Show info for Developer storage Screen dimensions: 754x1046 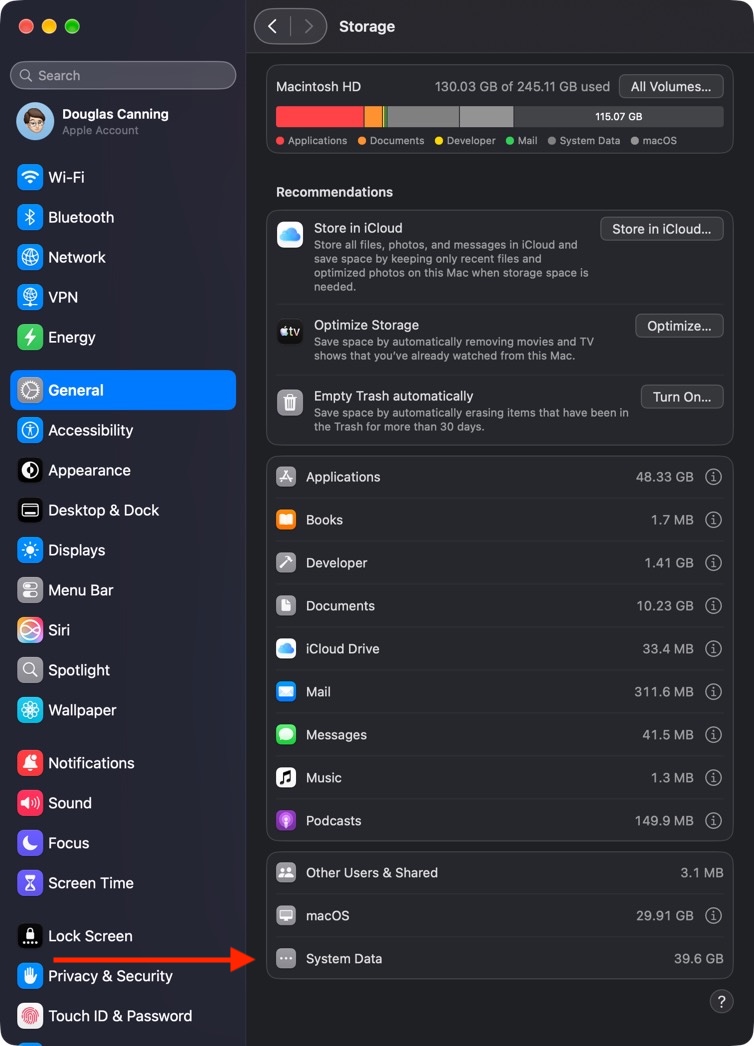713,563
